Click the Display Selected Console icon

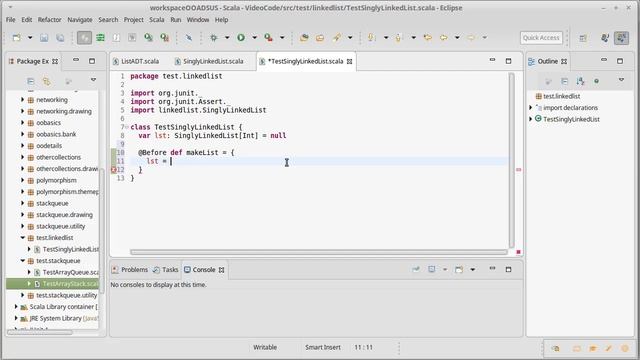(431, 269)
